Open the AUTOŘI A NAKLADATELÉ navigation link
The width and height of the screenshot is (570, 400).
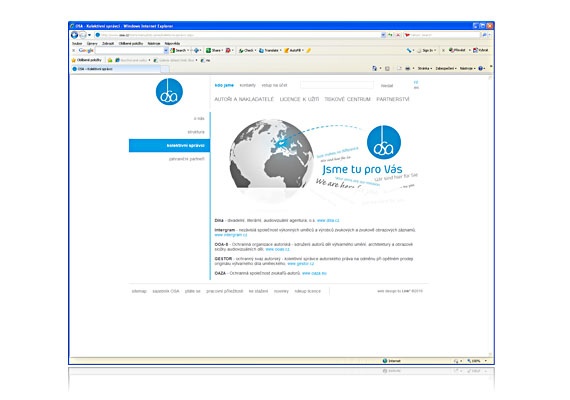(244, 99)
